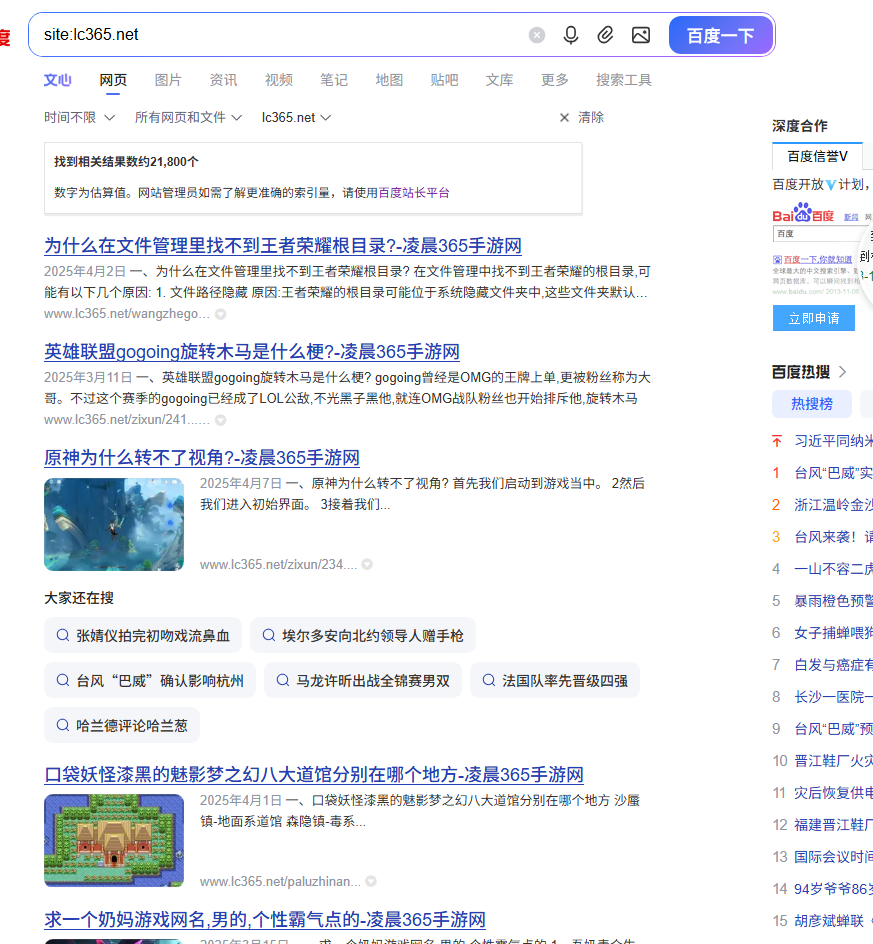The width and height of the screenshot is (873, 944).
Task: Open hot search item 女子捕蝉喂狗
Action: (x=833, y=633)
